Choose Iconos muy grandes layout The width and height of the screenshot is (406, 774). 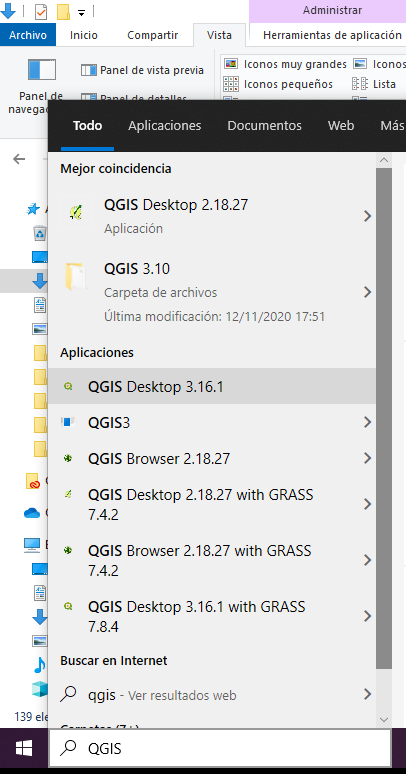285,64
